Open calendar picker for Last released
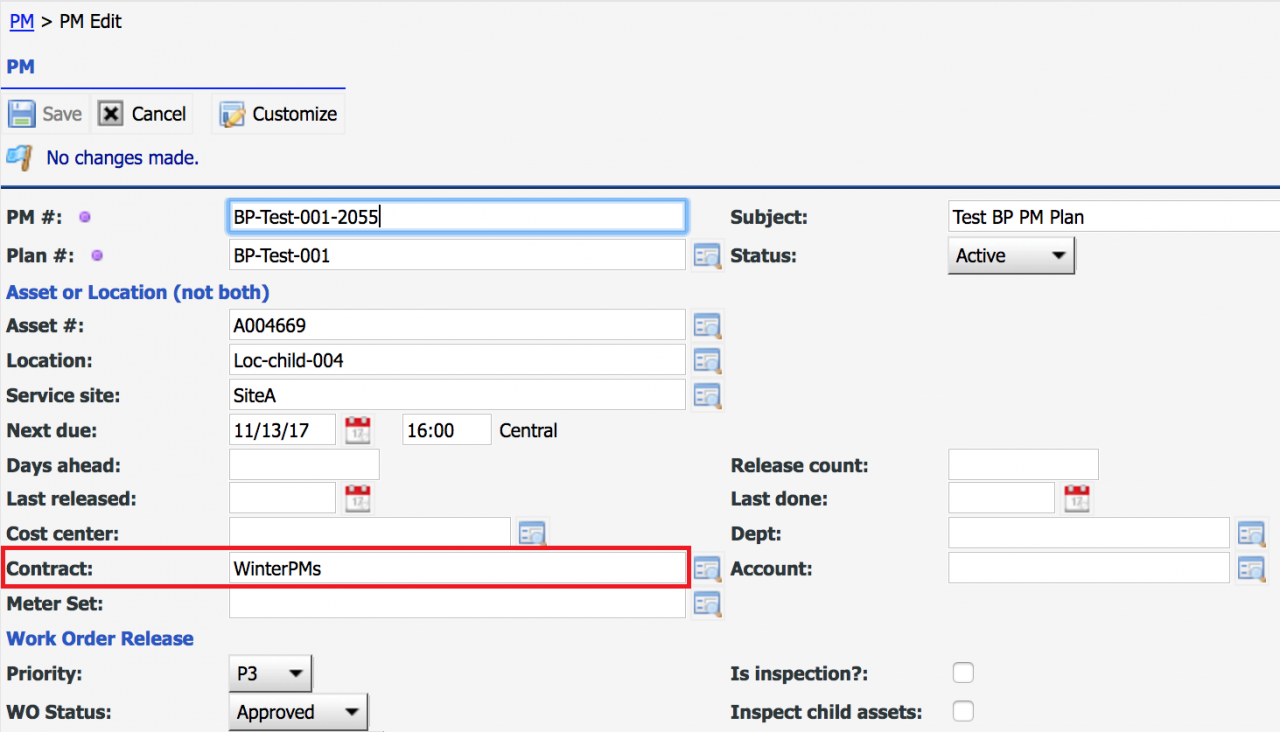This screenshot has height=732, width=1280. pos(357,498)
